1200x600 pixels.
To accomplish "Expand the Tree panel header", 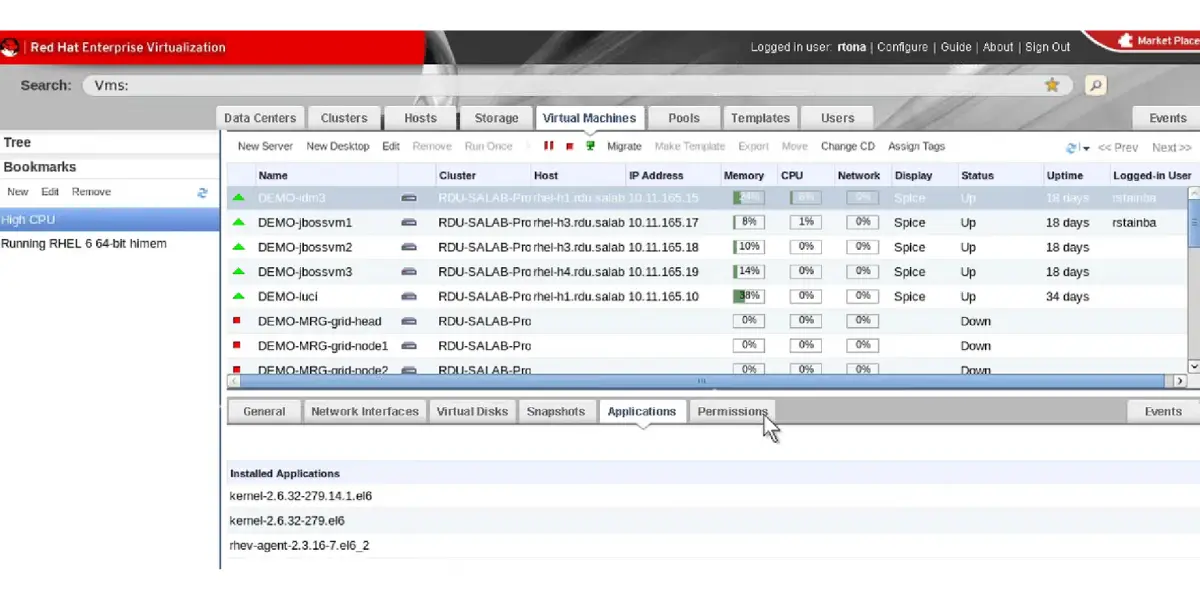I will (x=109, y=143).
